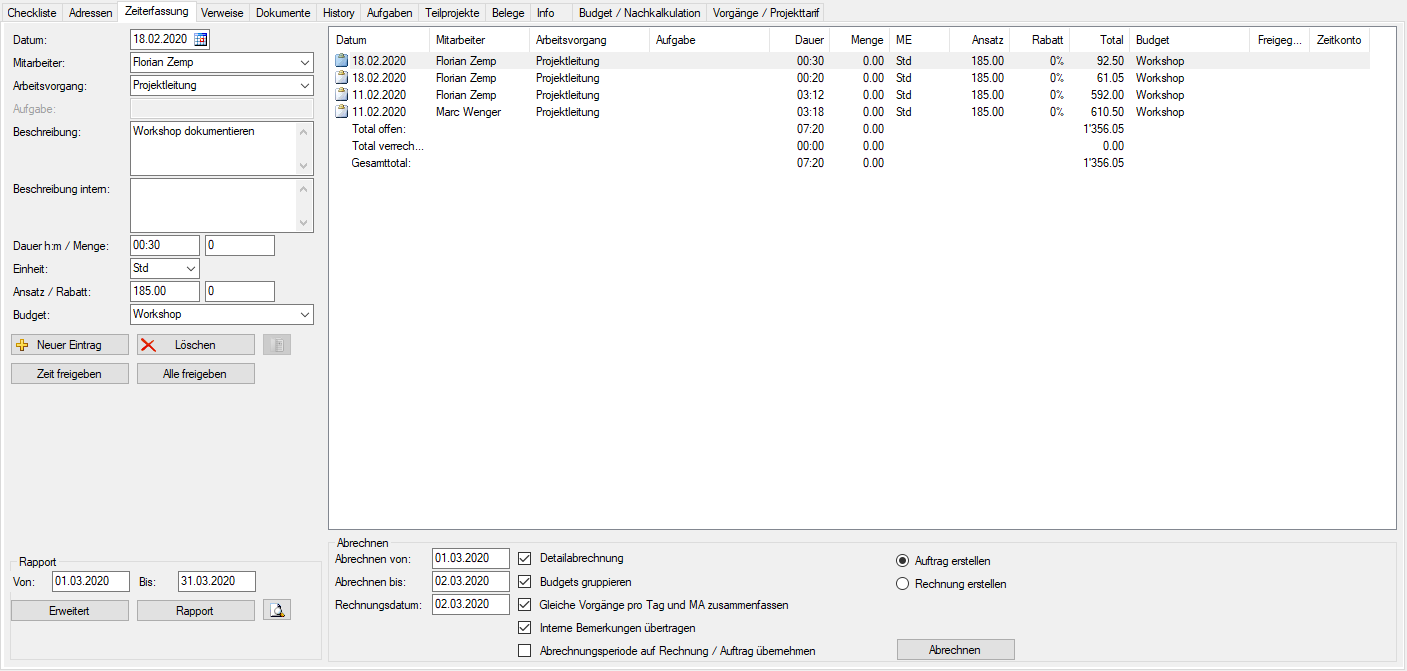Switch to the Budget / Nachkalkulation tab
The width and height of the screenshot is (1407, 671).
coord(641,13)
